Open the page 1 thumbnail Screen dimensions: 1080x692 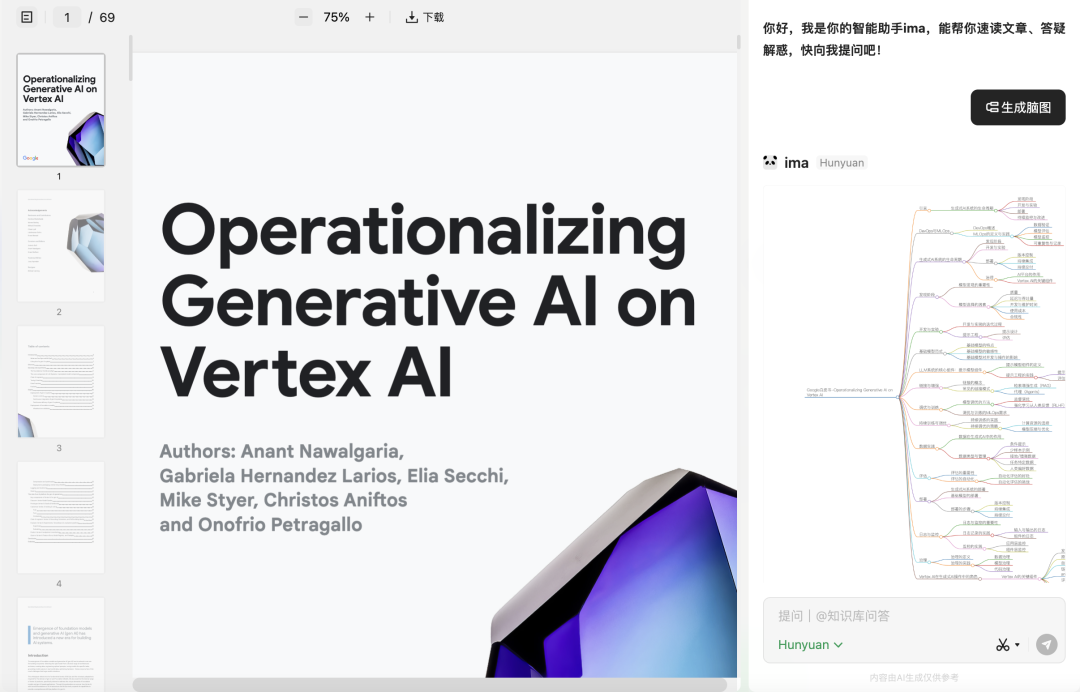pos(61,110)
